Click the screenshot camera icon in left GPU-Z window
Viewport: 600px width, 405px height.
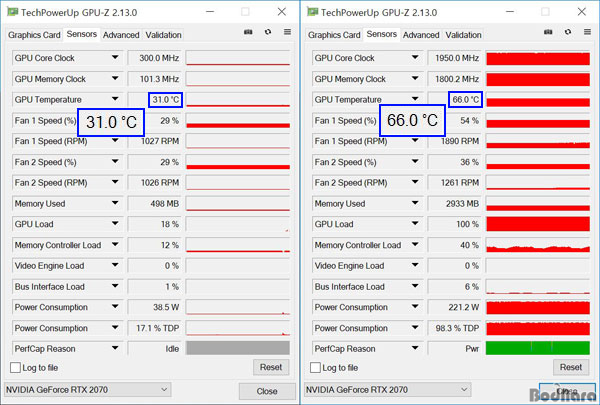click(248, 32)
